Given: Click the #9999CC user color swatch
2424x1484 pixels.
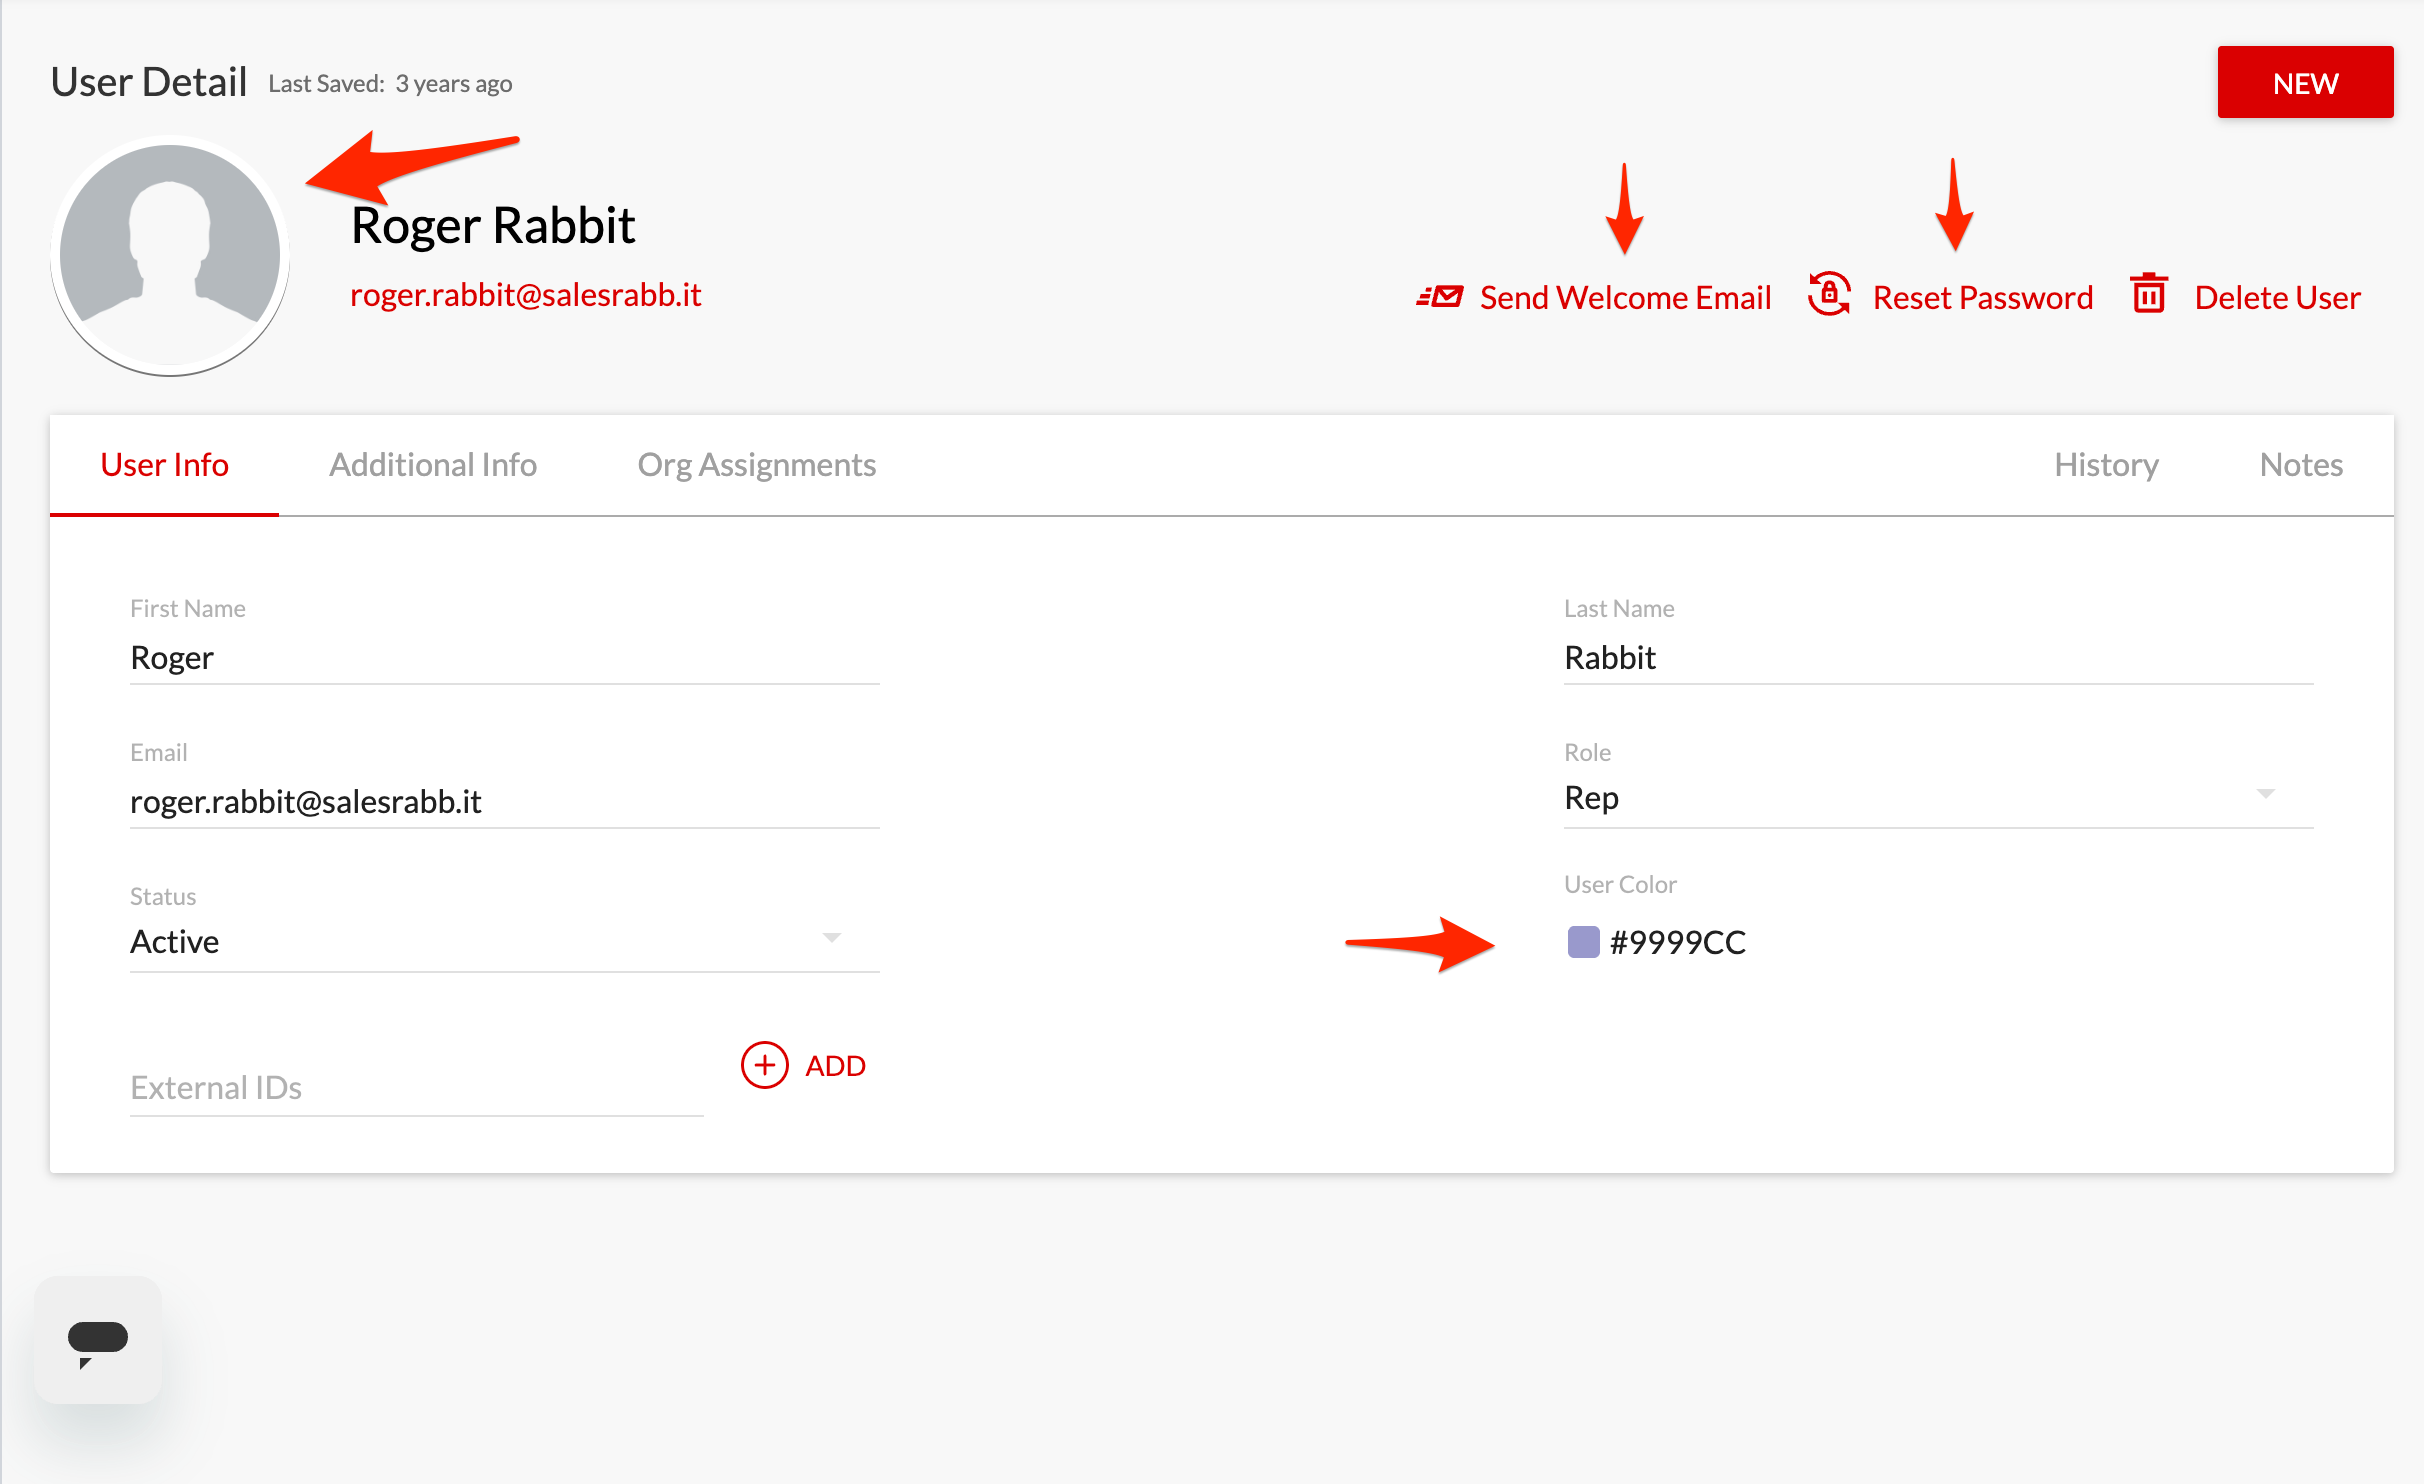Looking at the screenshot, I should click(1584, 942).
